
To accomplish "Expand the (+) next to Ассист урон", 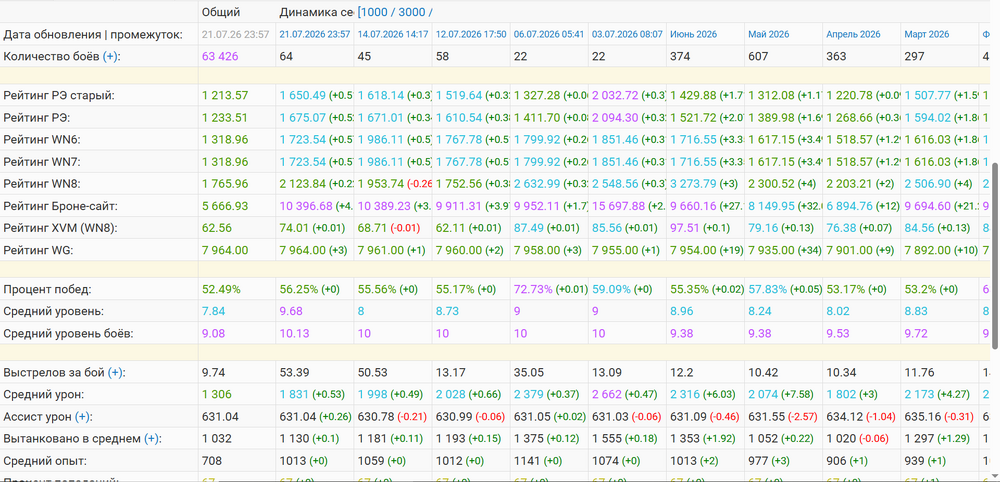I will pos(82,417).
